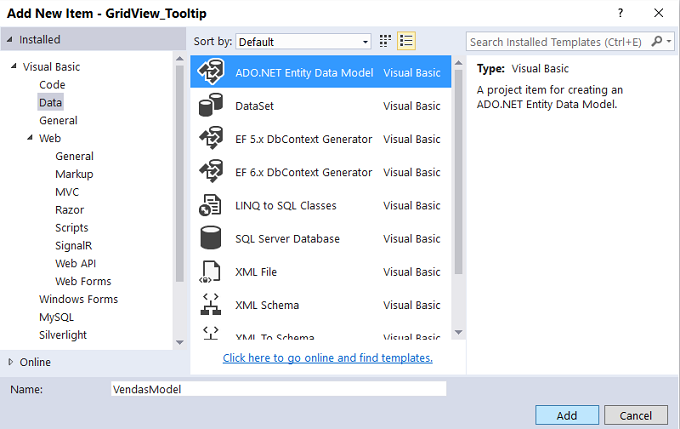Open the Sort by Default dropdown

303,42
